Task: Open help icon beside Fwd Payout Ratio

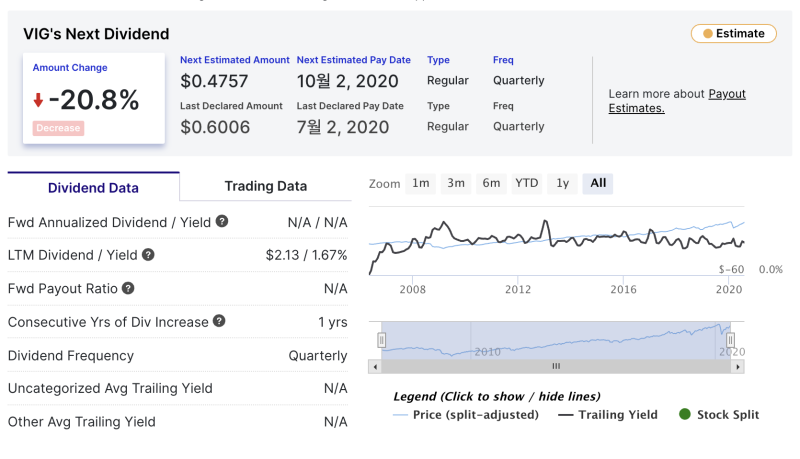Action: [x=128, y=288]
